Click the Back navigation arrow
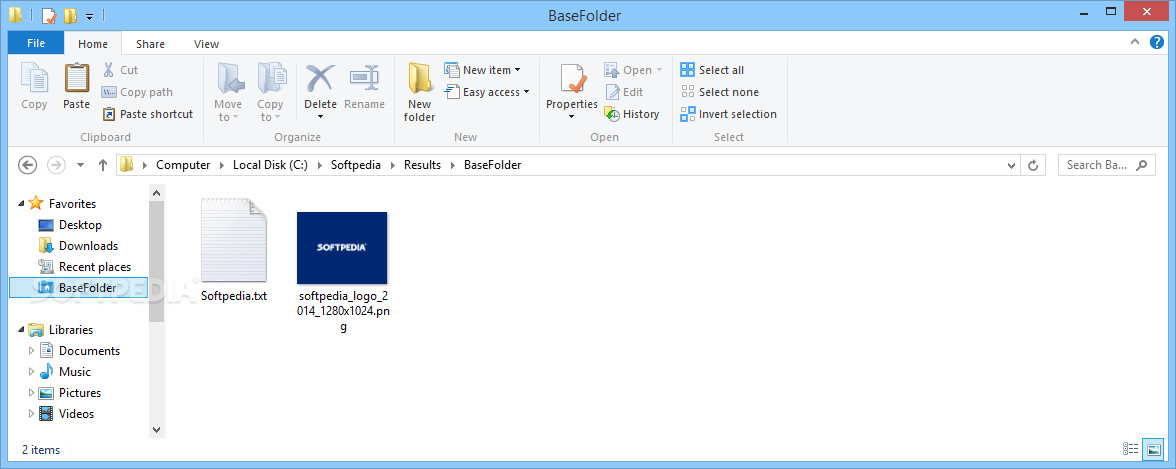The height and width of the screenshot is (469, 1176). (x=27, y=166)
